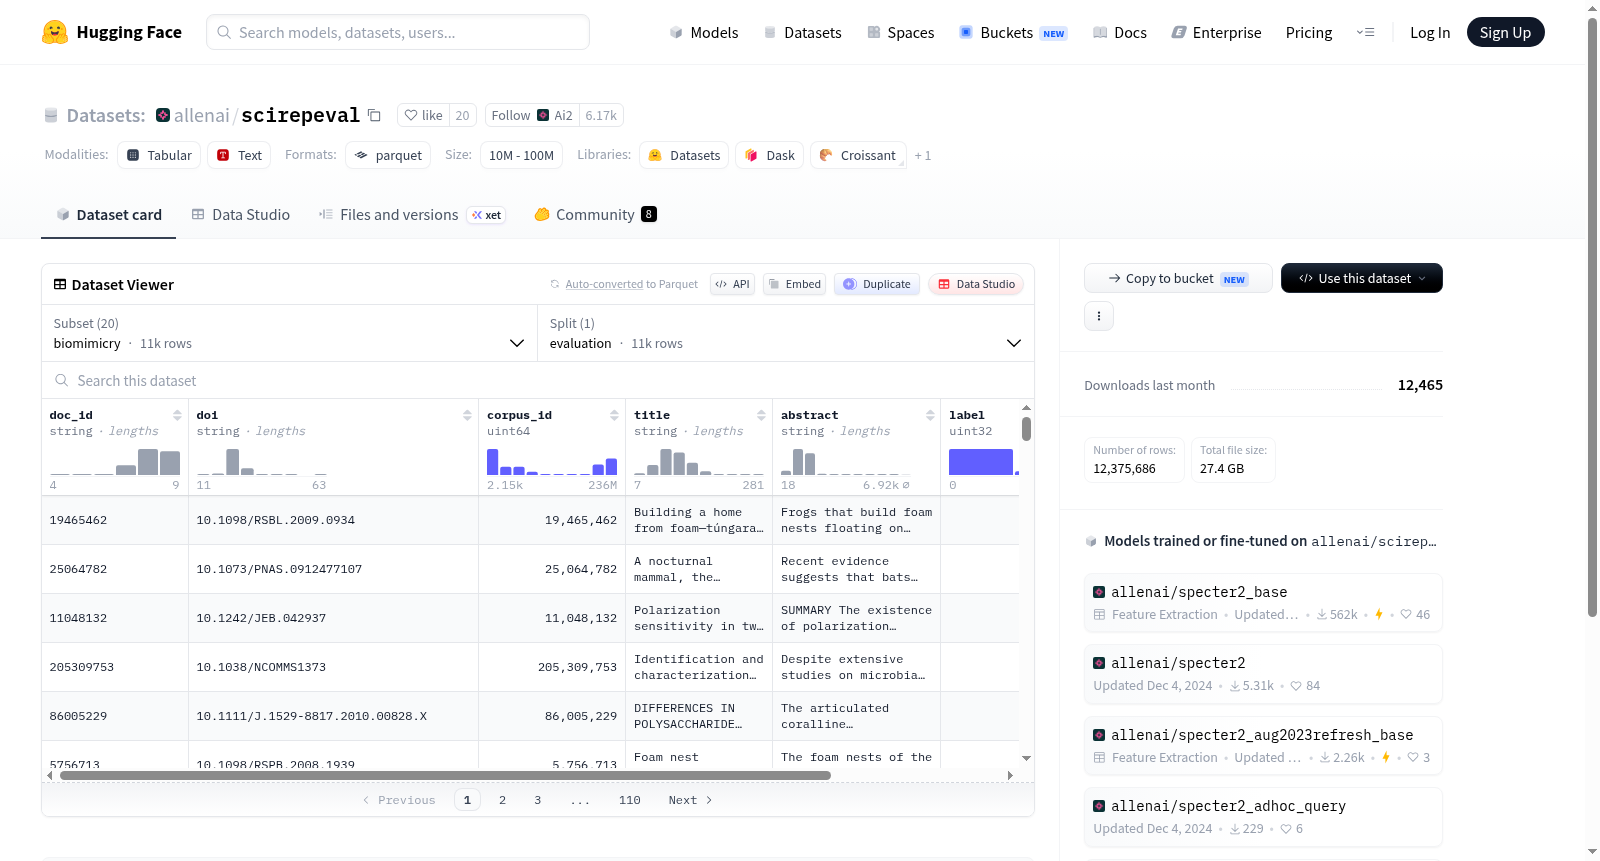Screen dimensions: 1600x861
Task: Expand the Split evaluation dropdown
Action: 786,333
